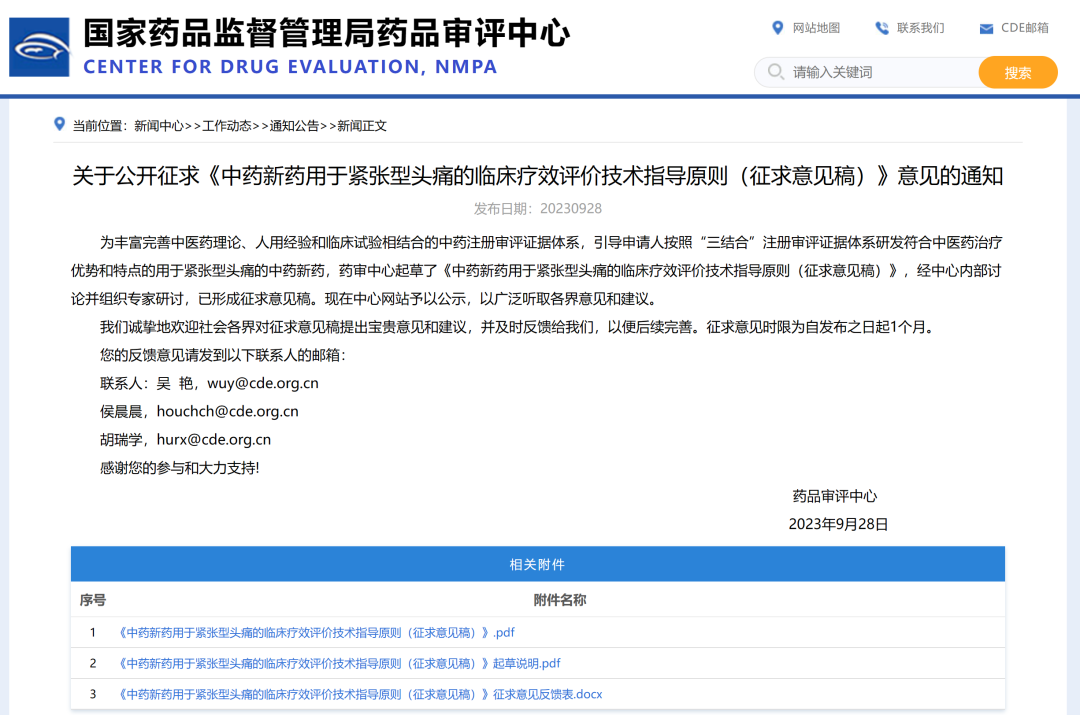Click the site title 国家药品监督管理局药品审评中心
The image size is (1080, 715).
(x=326, y=33)
